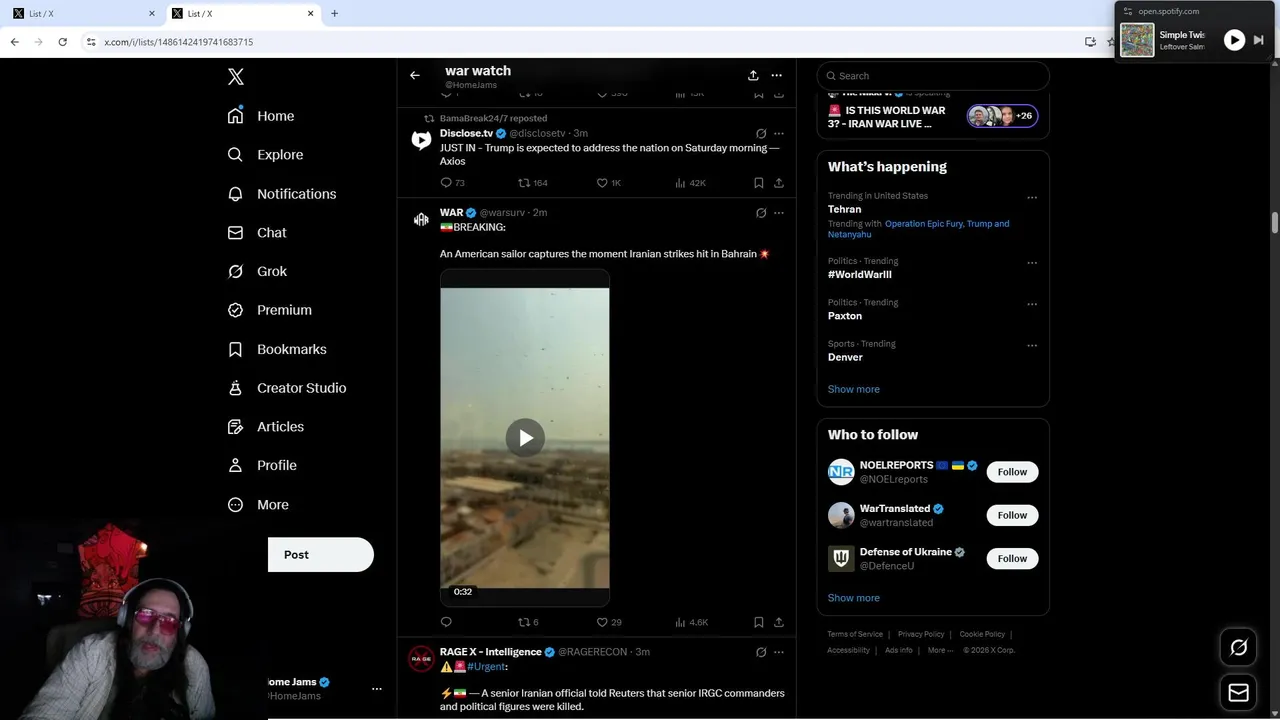
Task: Expand the More sidebar menu
Action: click(258, 505)
